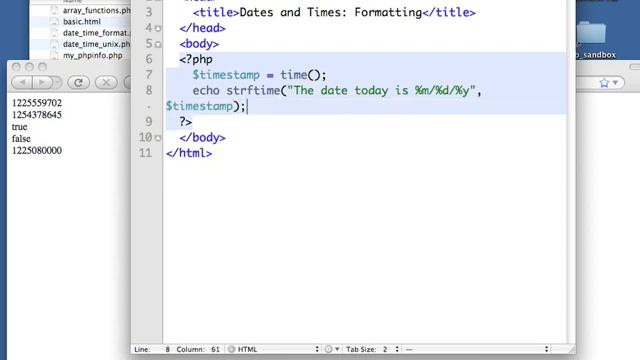The width and height of the screenshot is (640, 360).
Task: Click the browser back arrow button
Action: pos(22,82)
